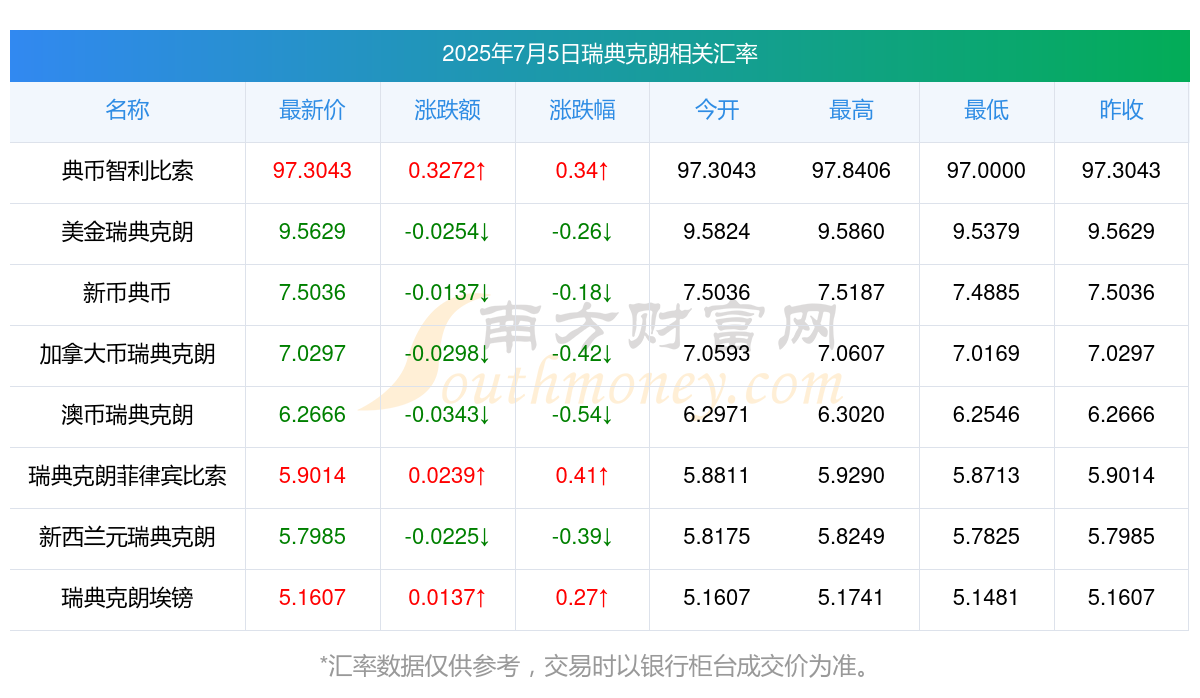The image size is (1200, 698).
Task: Click the change amount -0.0225↓
Action: tap(447, 537)
